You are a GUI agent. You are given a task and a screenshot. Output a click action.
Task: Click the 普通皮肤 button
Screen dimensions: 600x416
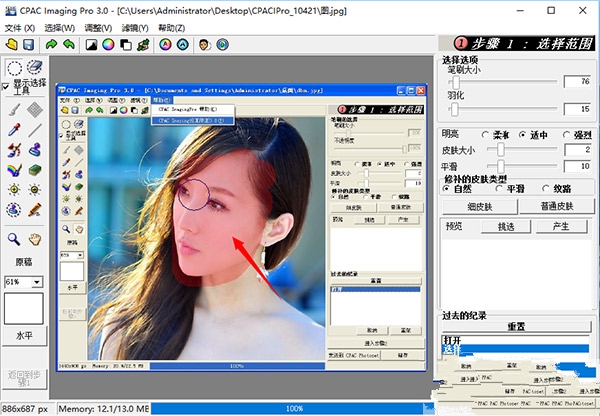pos(557,207)
